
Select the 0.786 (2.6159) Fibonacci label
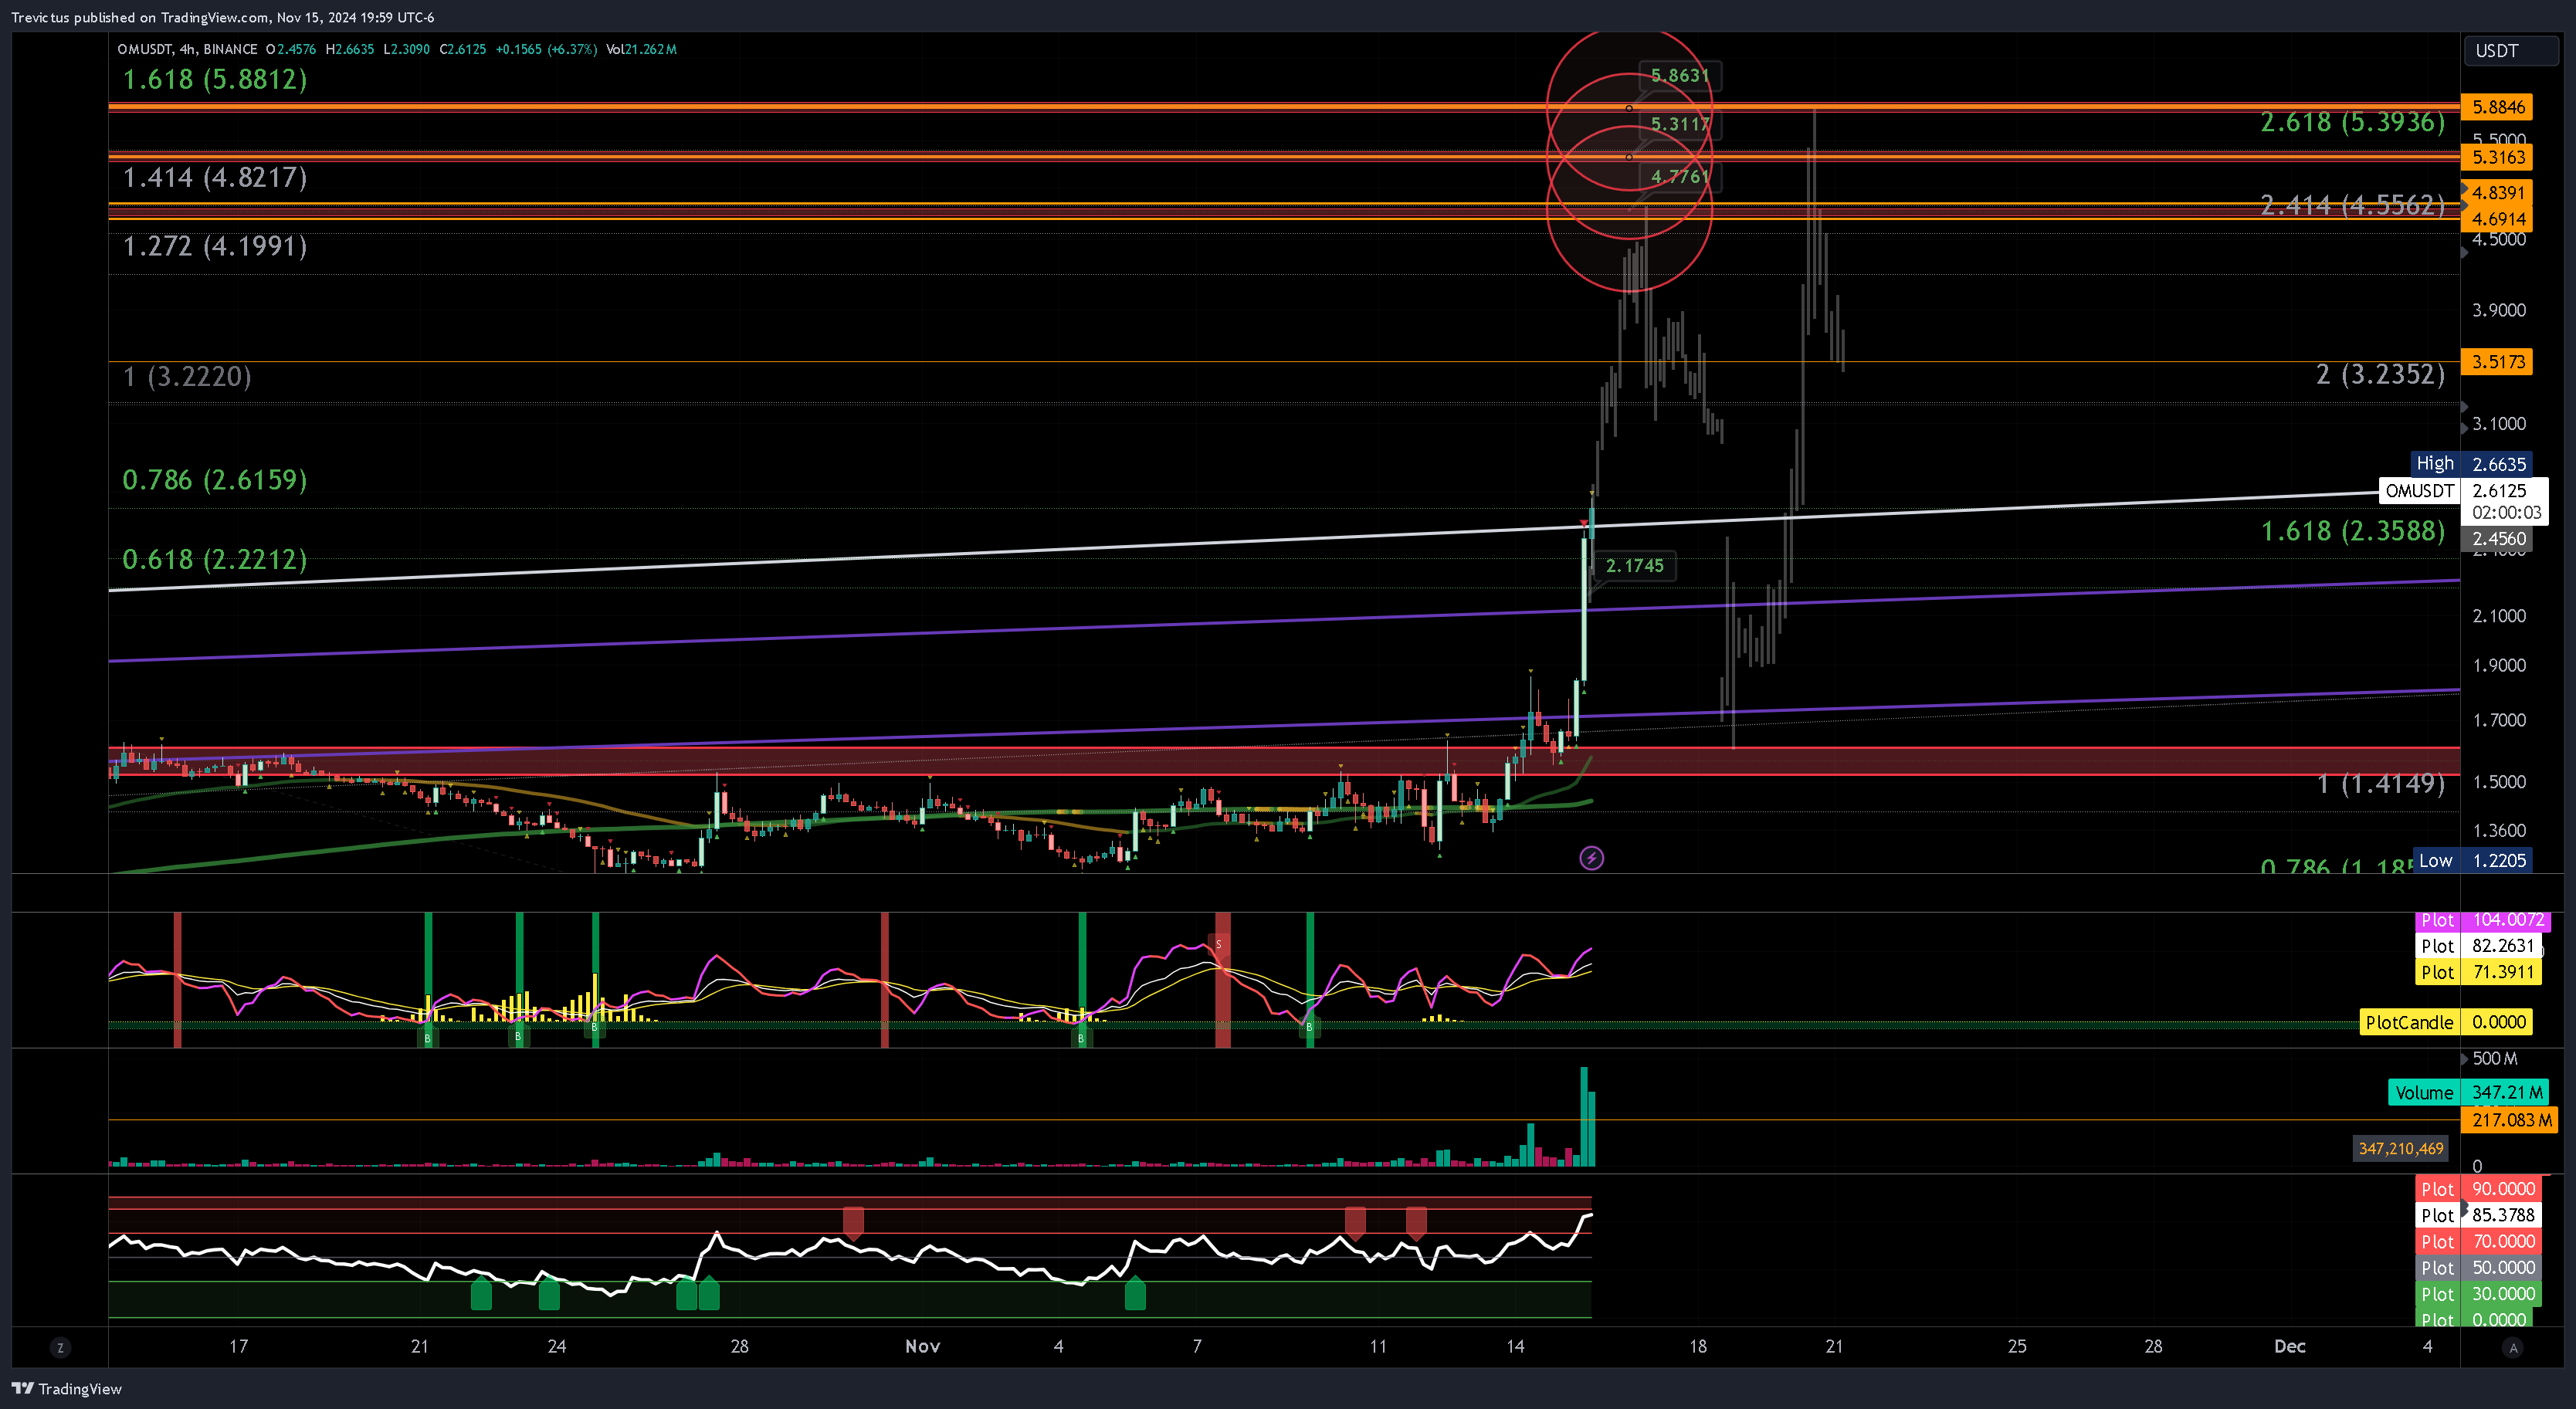(x=214, y=479)
